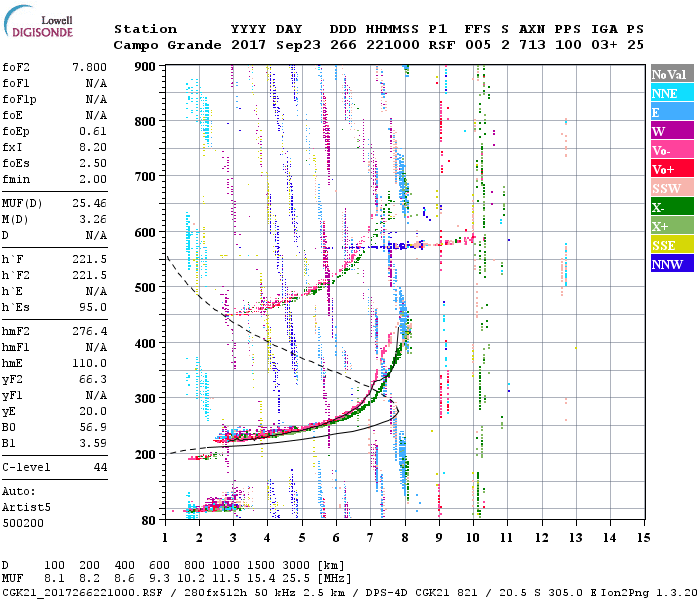700x600 pixels.
Task: Click the Lowell Digisonde logo
Action: (38, 21)
